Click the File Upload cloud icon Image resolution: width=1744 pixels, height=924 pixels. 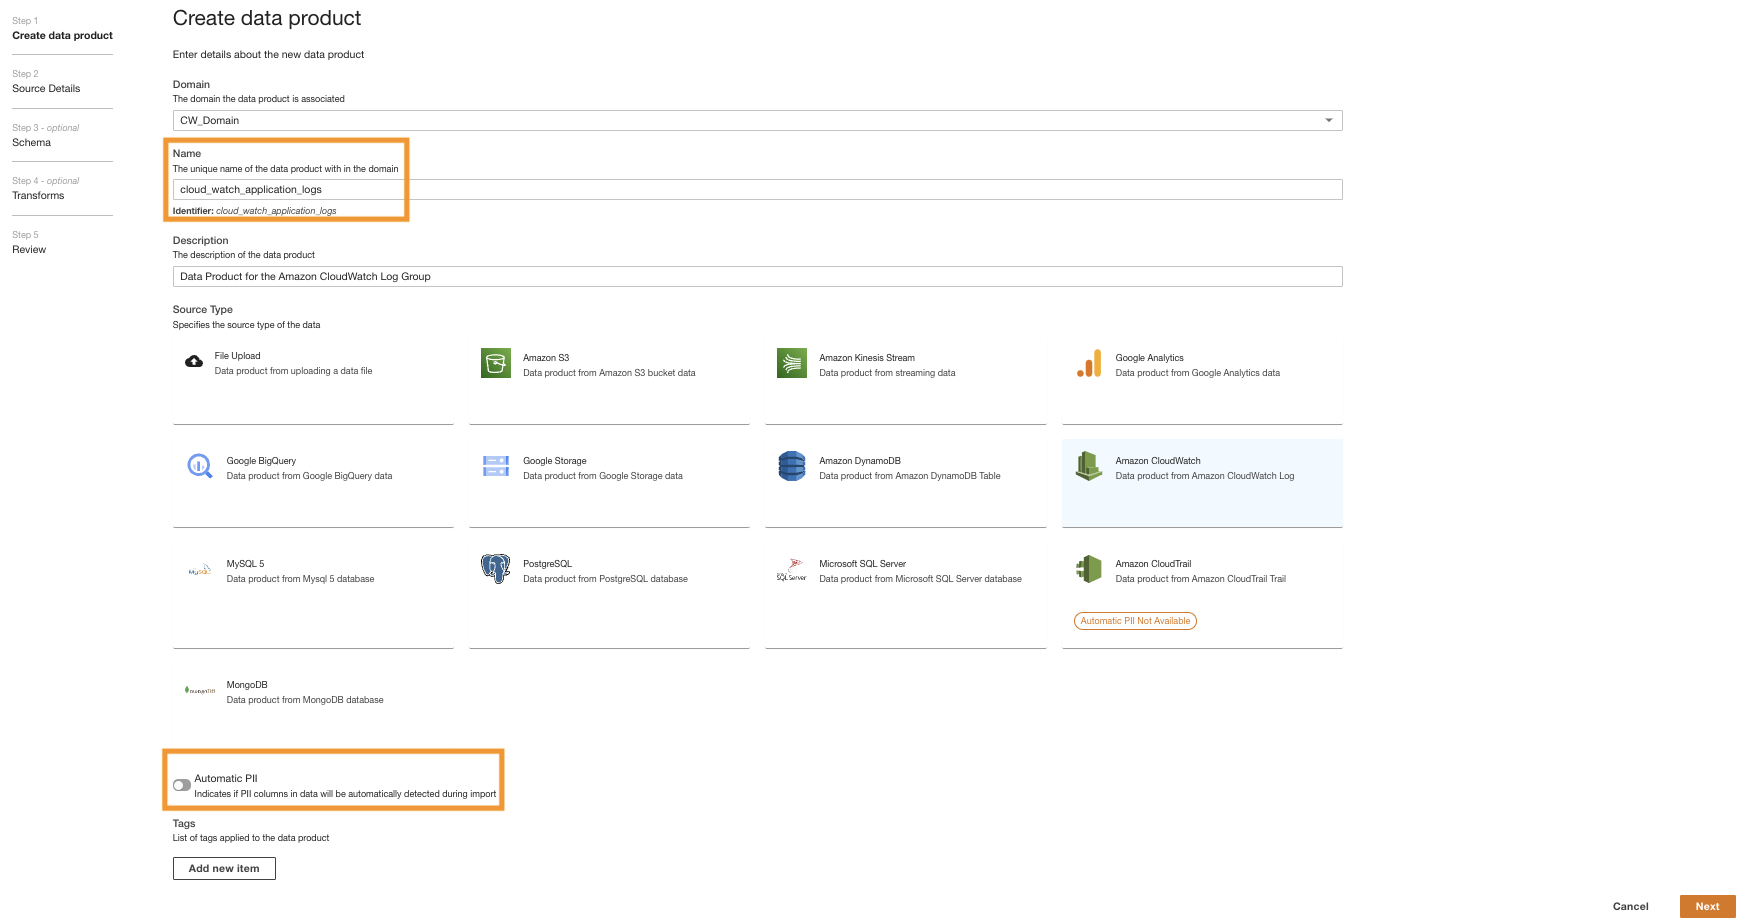[194, 362]
